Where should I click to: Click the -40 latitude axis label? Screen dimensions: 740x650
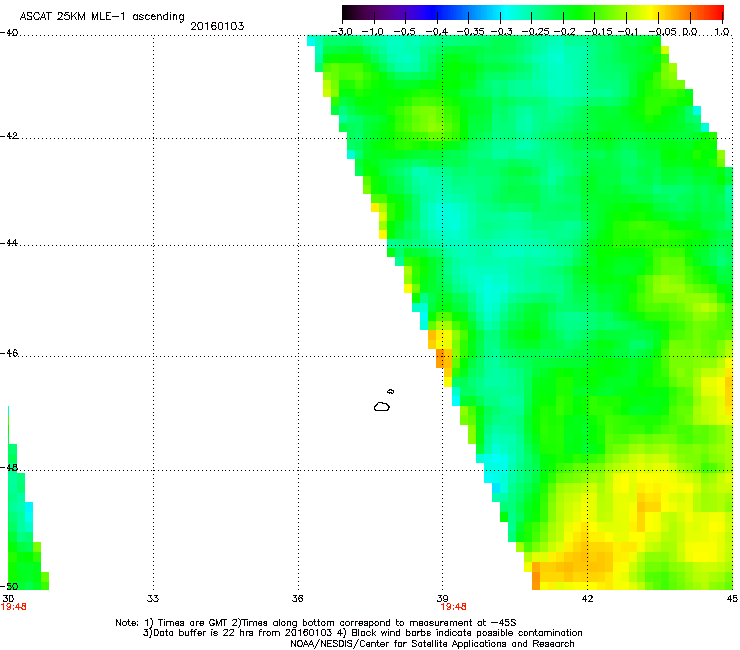click(9, 33)
